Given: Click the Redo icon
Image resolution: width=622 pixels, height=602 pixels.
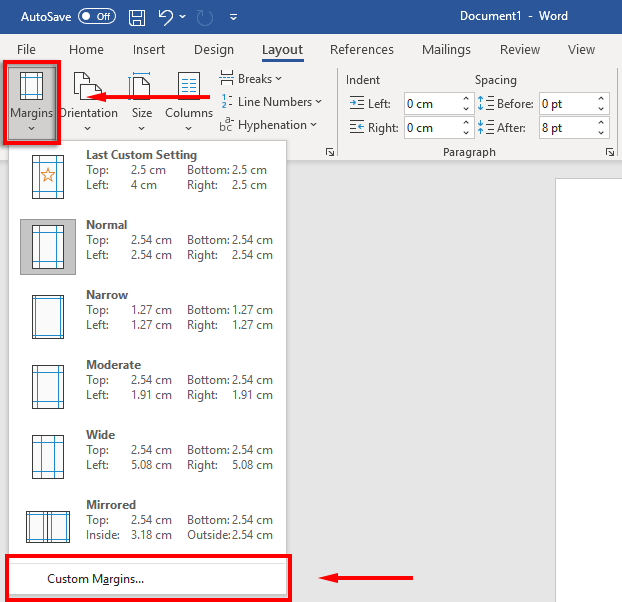Looking at the screenshot, I should point(206,17).
